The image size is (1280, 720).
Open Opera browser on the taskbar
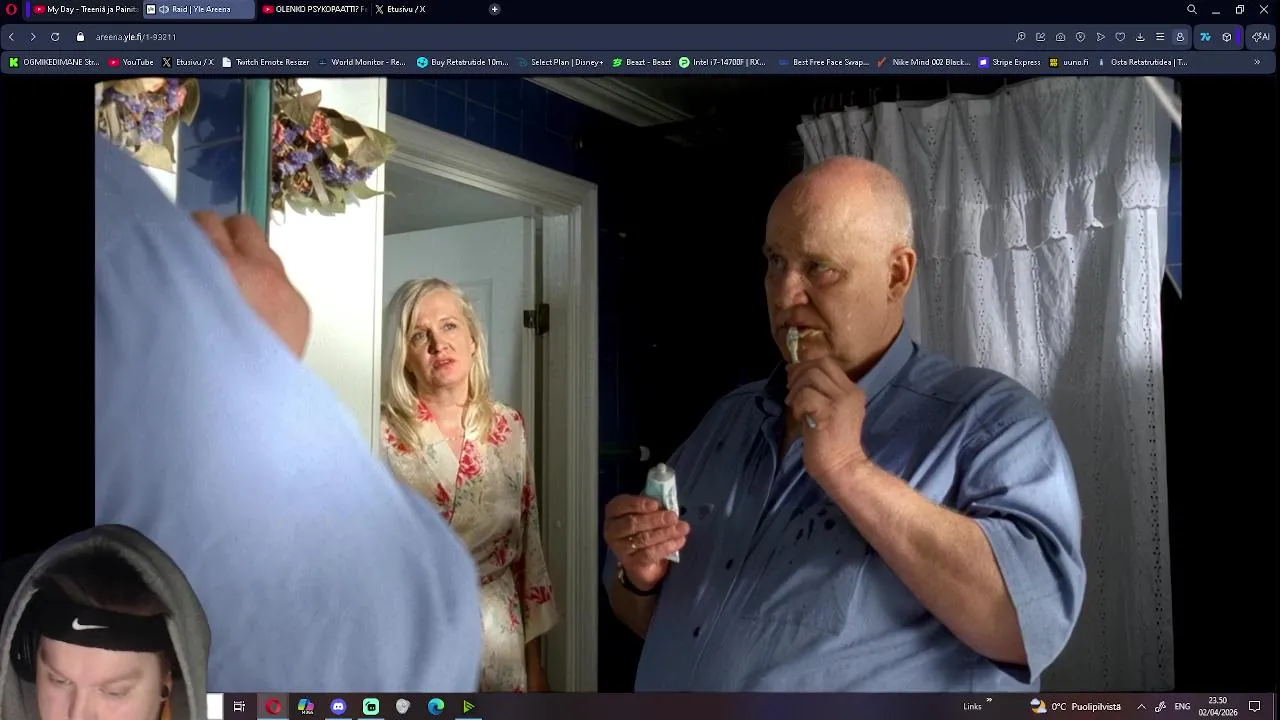point(273,707)
